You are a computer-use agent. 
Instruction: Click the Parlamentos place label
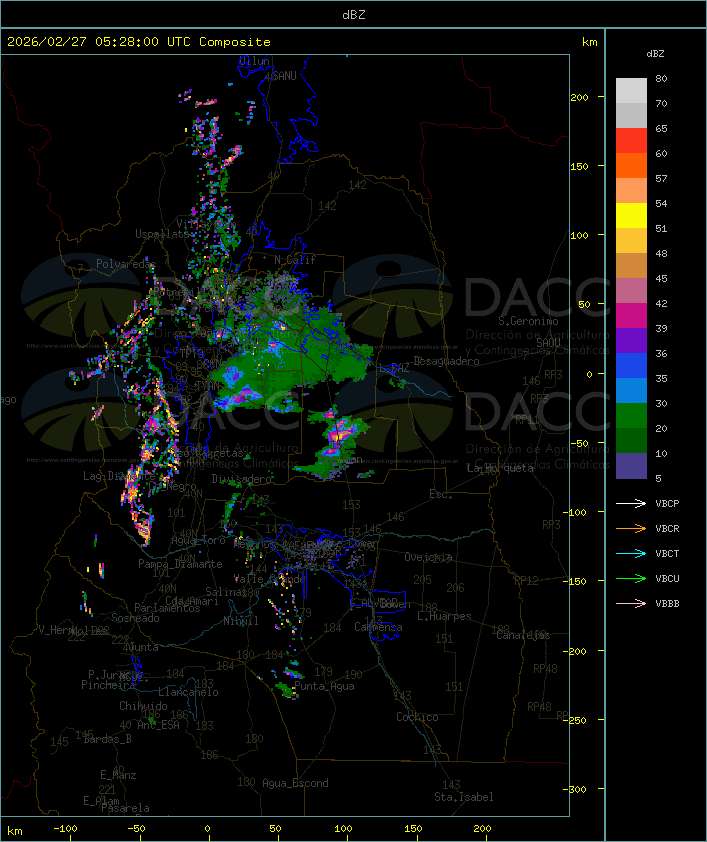coord(167,608)
